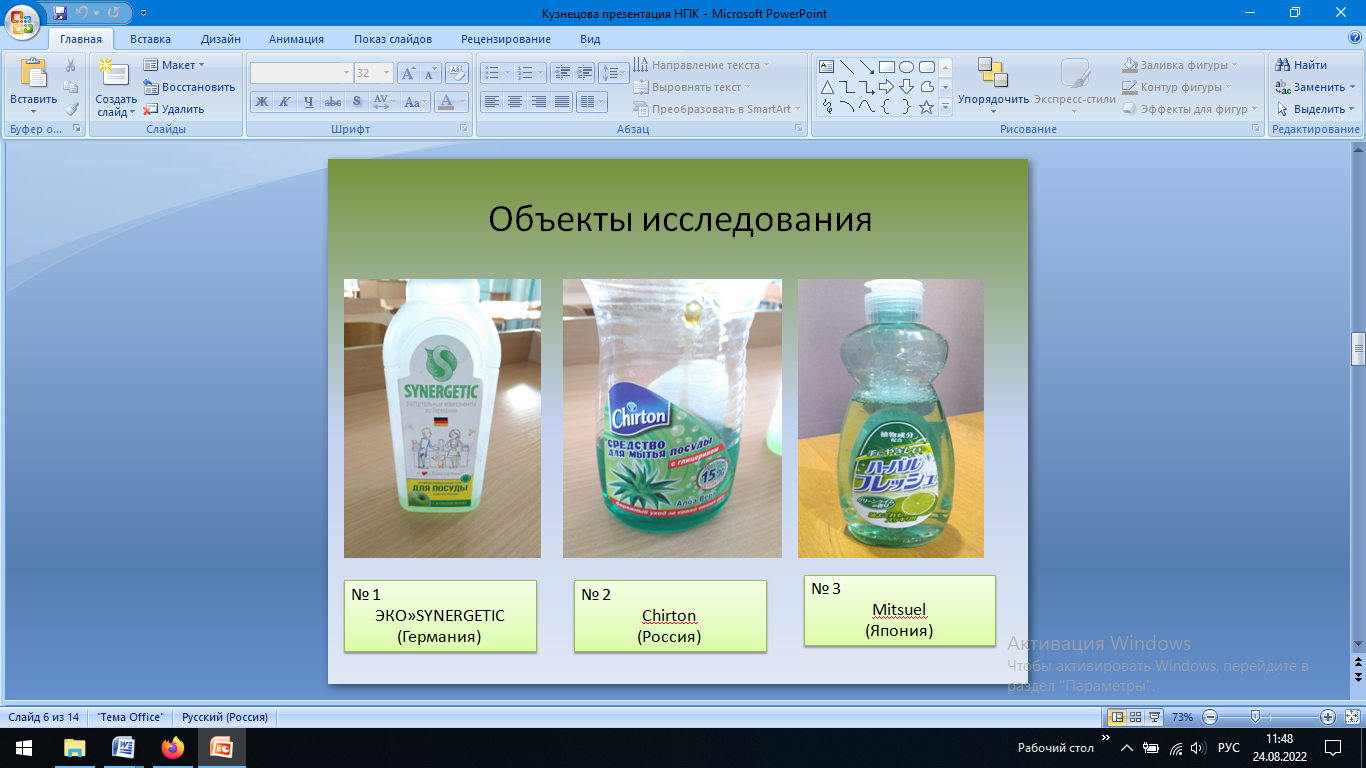Click the Упорядочить arrange icon
This screenshot has width=1366, height=768.
coord(992,73)
